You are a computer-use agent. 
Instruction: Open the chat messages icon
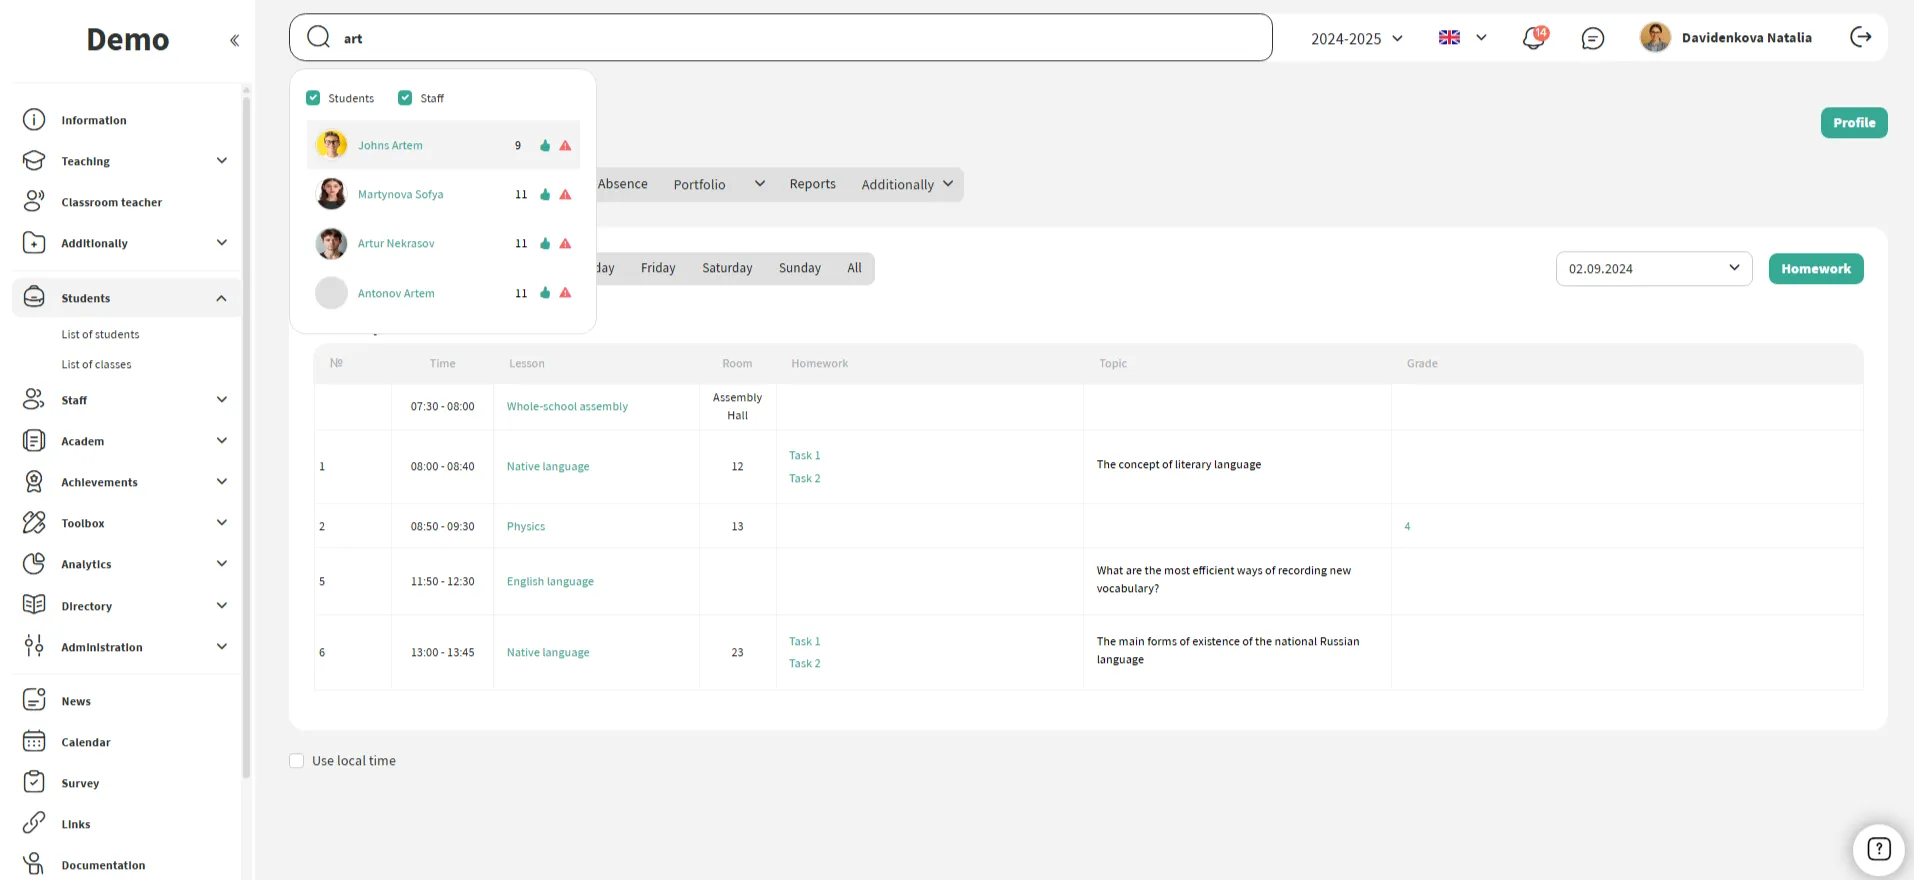tap(1592, 38)
